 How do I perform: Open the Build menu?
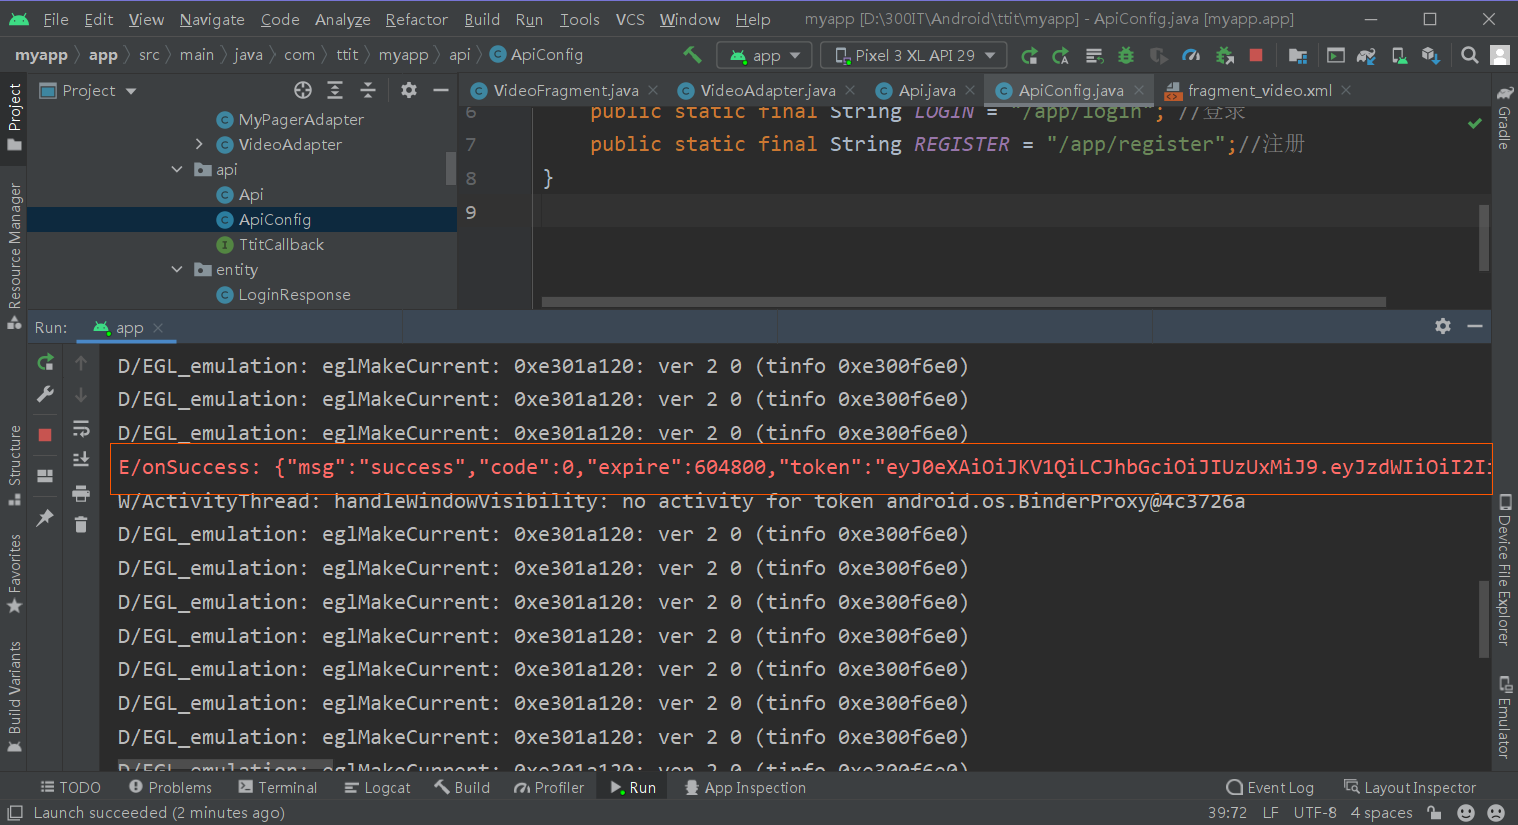[482, 19]
